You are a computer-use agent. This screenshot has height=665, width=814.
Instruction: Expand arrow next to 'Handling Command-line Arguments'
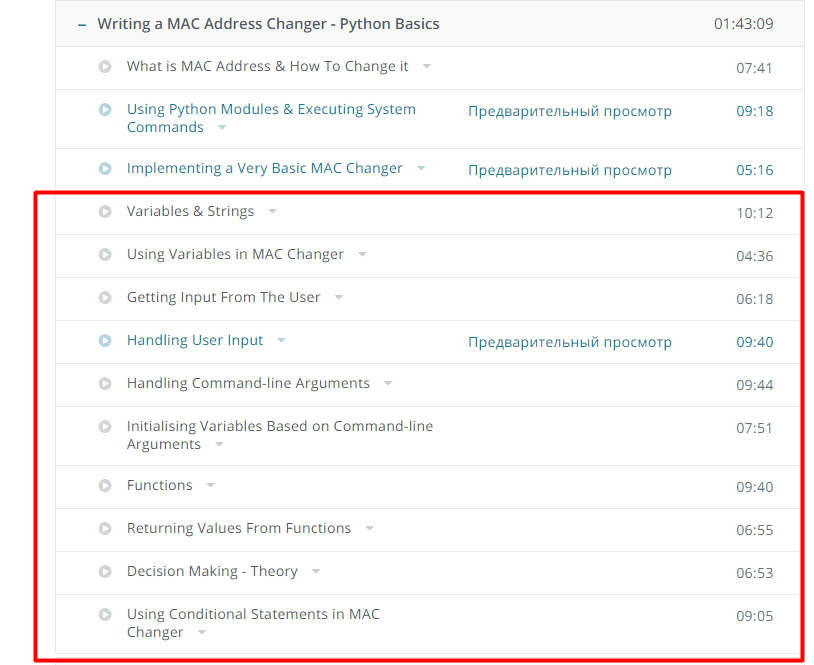coord(388,384)
